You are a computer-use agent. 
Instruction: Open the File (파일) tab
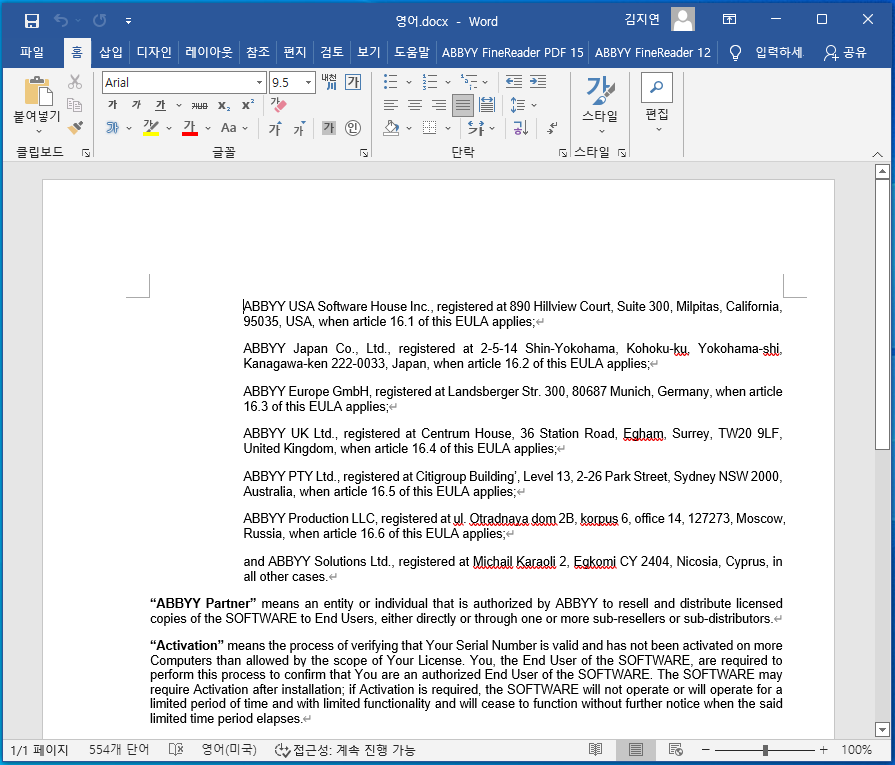[32, 53]
